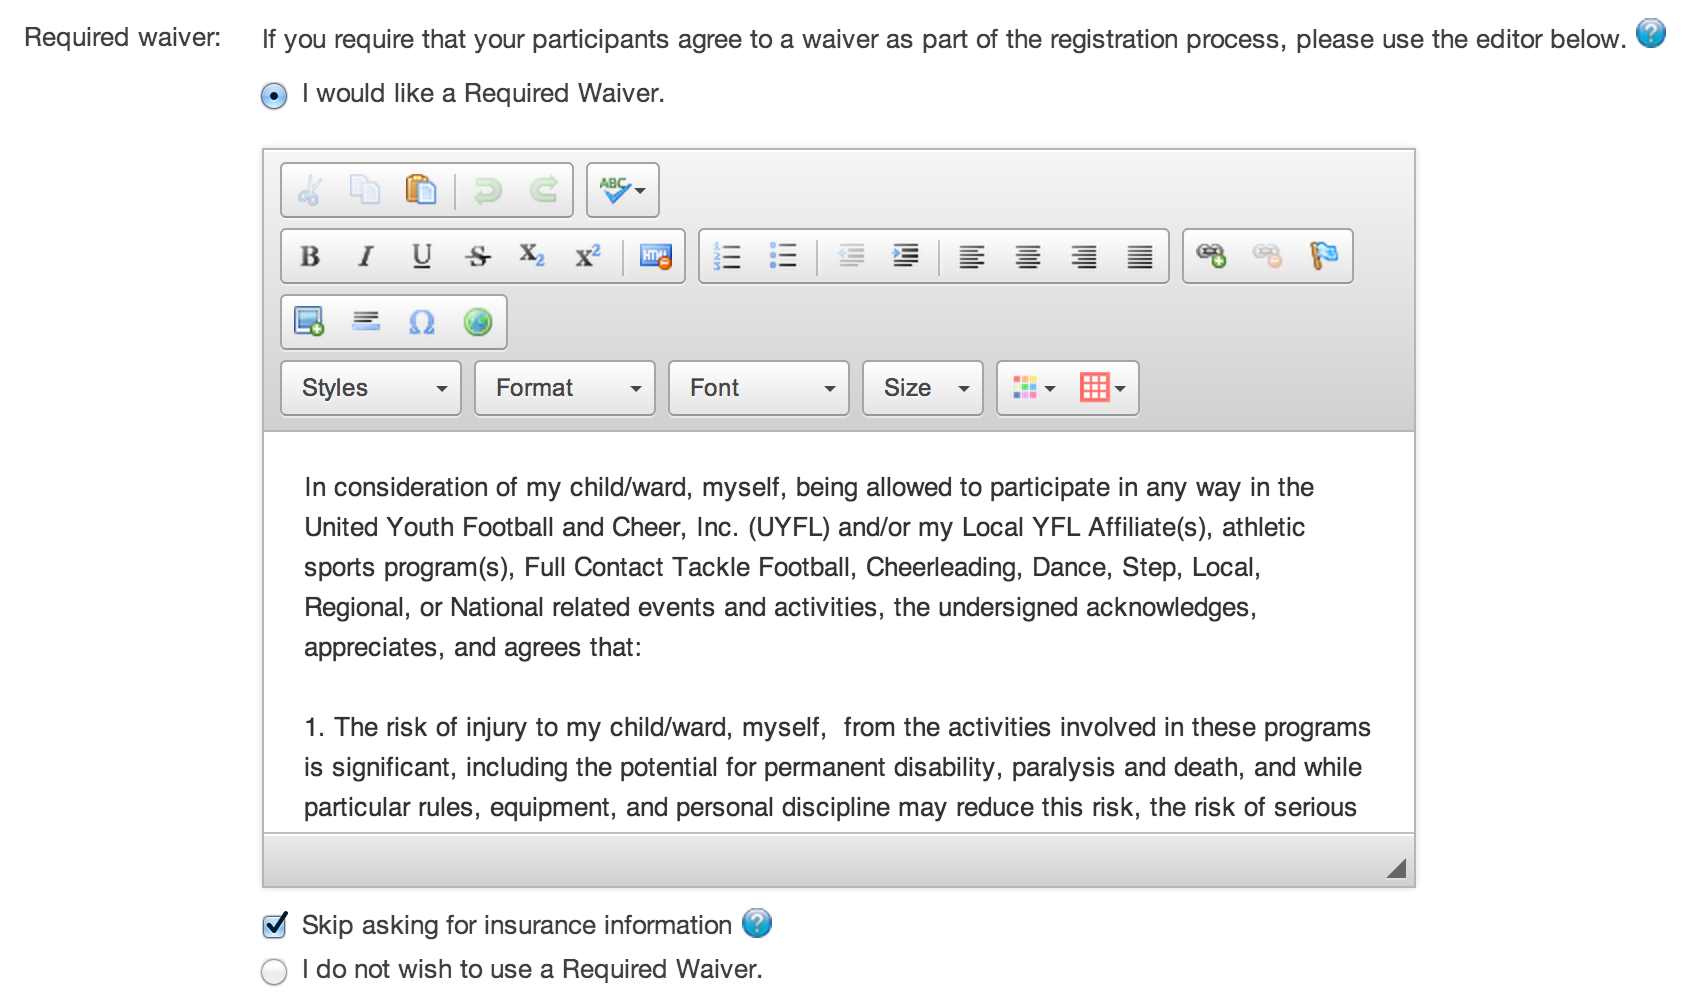1694x1008 pixels.
Task: Click the 'Required waiver:' label
Action: [123, 38]
